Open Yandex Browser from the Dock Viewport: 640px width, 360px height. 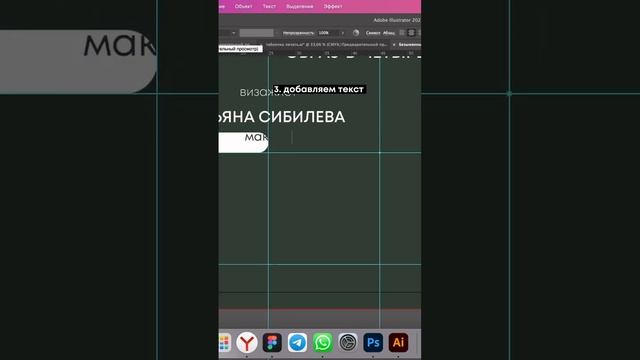coord(247,342)
